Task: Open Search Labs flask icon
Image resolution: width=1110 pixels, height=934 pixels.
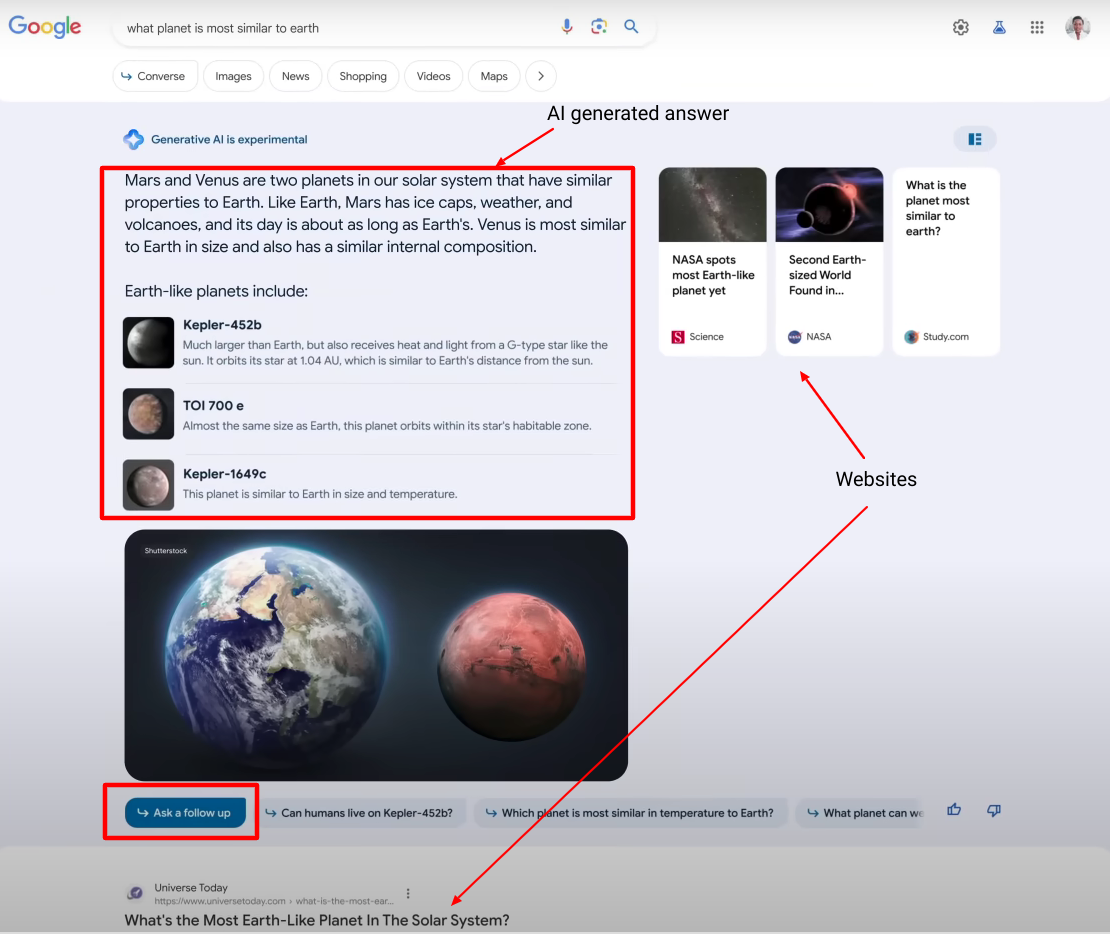Action: pyautogui.click(x=999, y=28)
